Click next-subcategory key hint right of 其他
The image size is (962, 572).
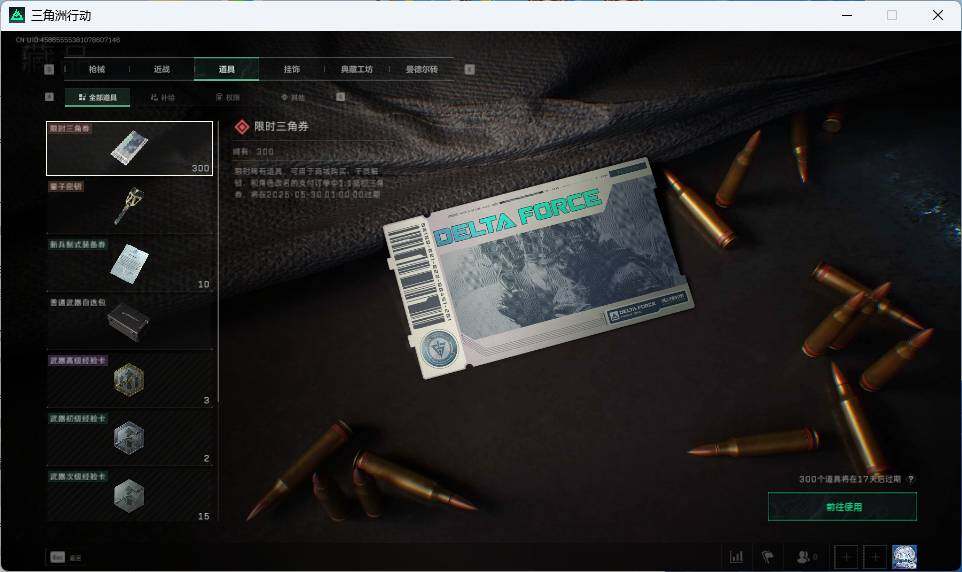tap(341, 97)
